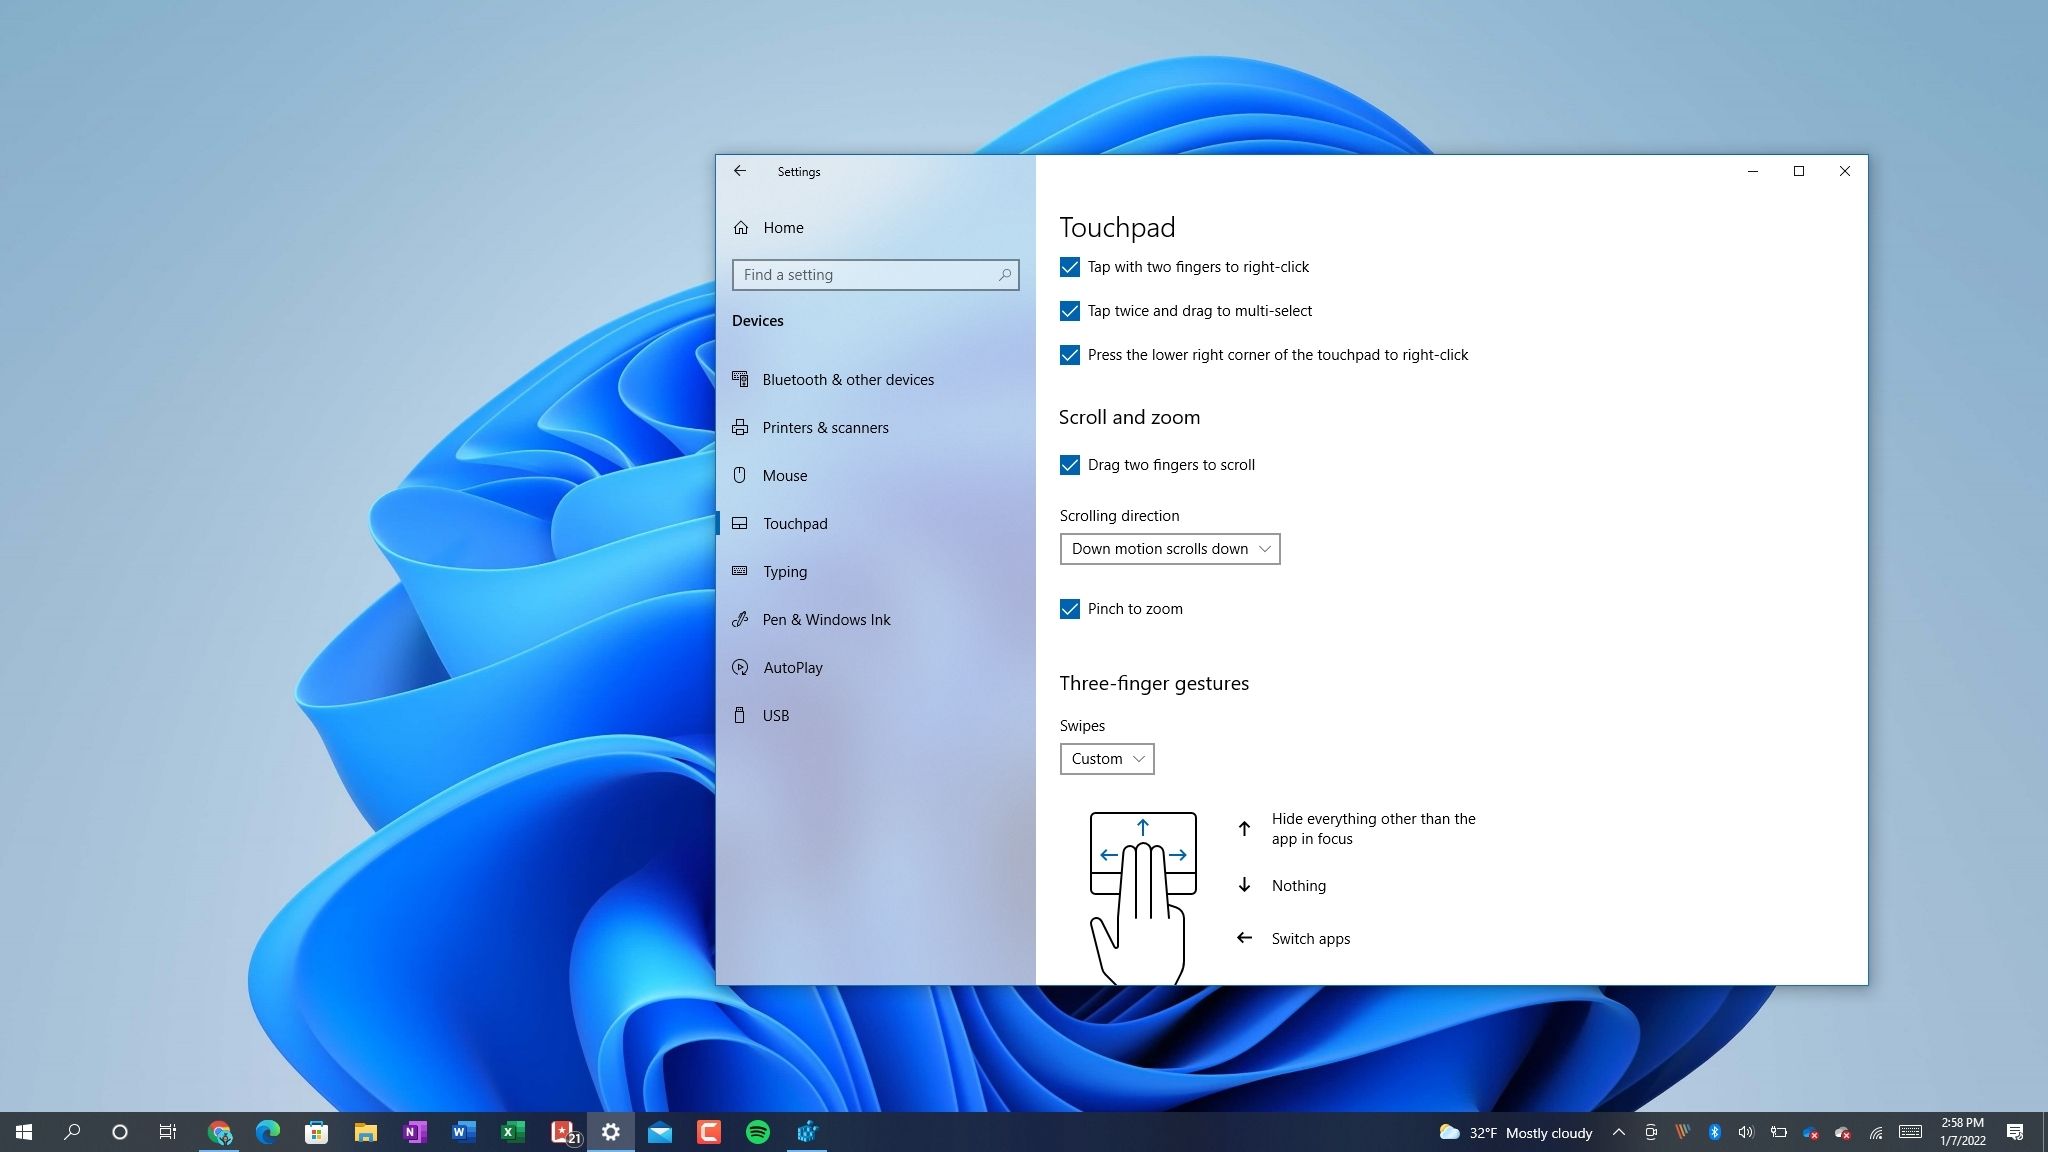
Task: Click back arrow to previous settings page
Action: pos(740,170)
